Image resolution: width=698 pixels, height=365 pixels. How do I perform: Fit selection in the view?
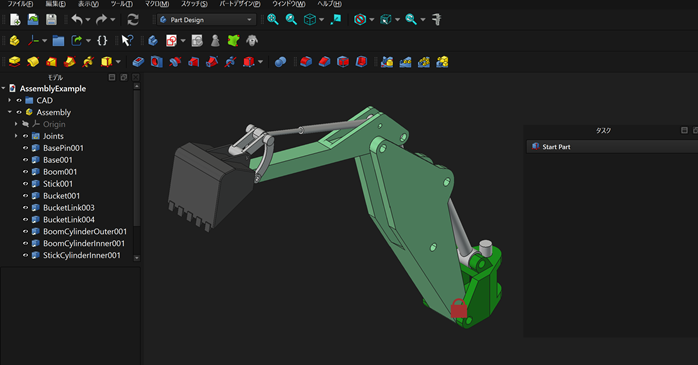tap(291, 20)
